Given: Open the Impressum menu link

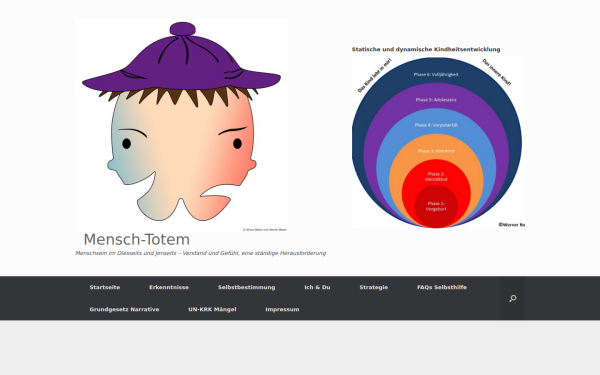Looking at the screenshot, I should pos(282,310).
